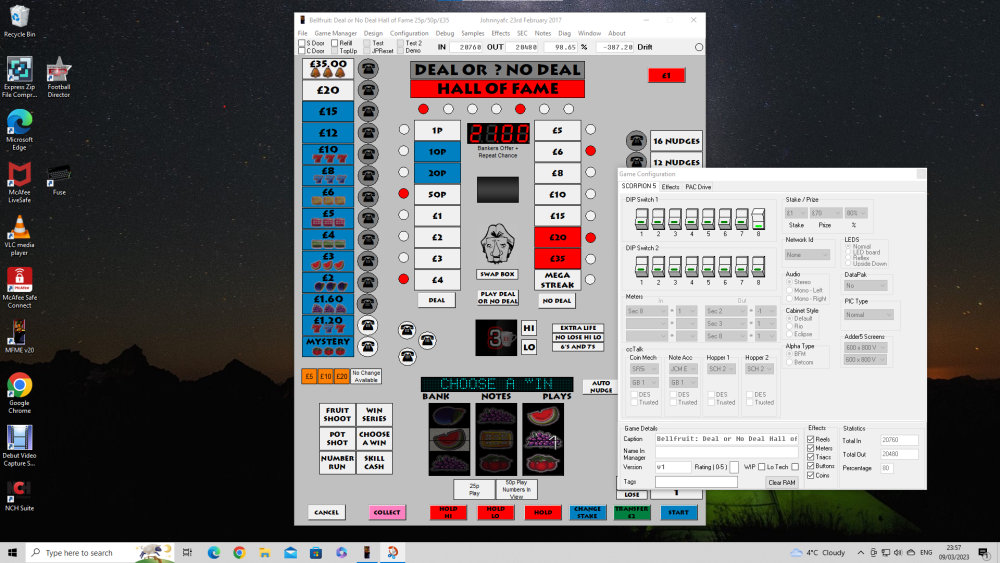Click the CHANGE STAKE button

(x=587, y=512)
